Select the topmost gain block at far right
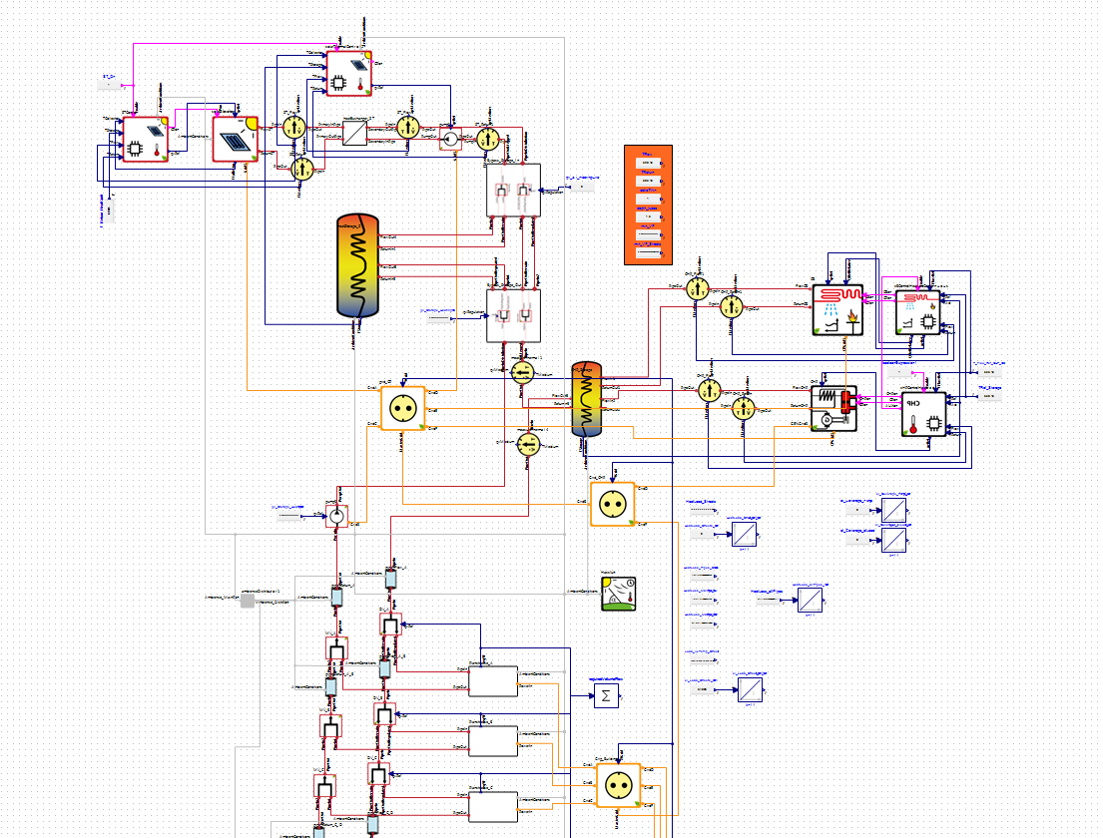Image resolution: width=1103 pixels, height=838 pixels. tap(893, 510)
